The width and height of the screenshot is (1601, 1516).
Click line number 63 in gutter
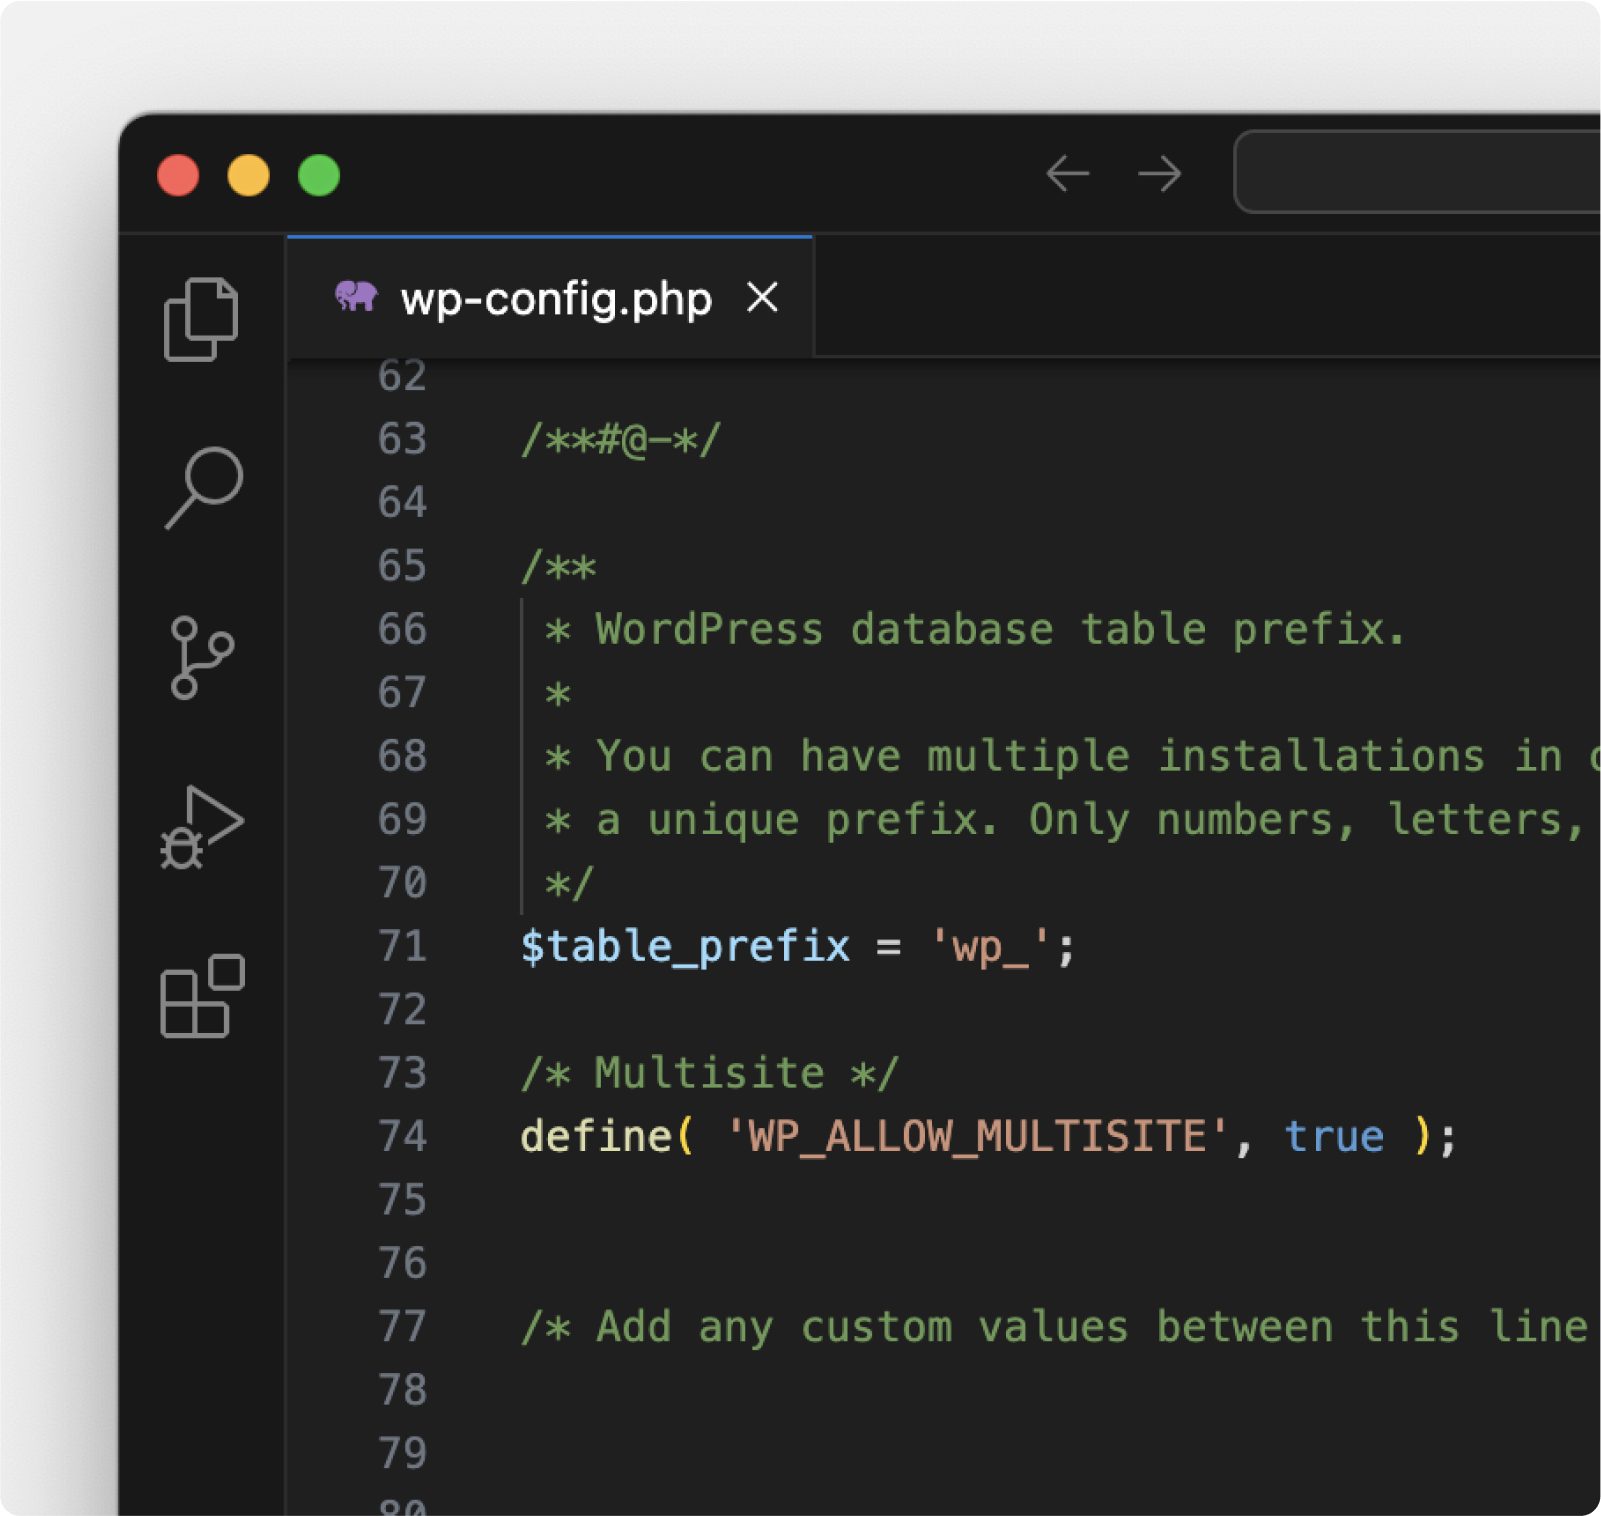[402, 439]
